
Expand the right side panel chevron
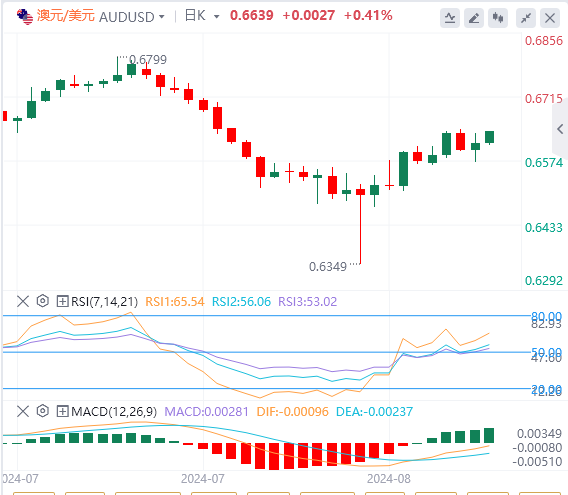click(x=560, y=129)
